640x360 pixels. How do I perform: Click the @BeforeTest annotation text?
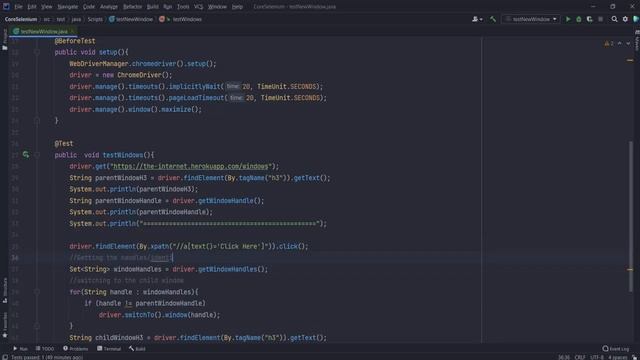(x=75, y=41)
